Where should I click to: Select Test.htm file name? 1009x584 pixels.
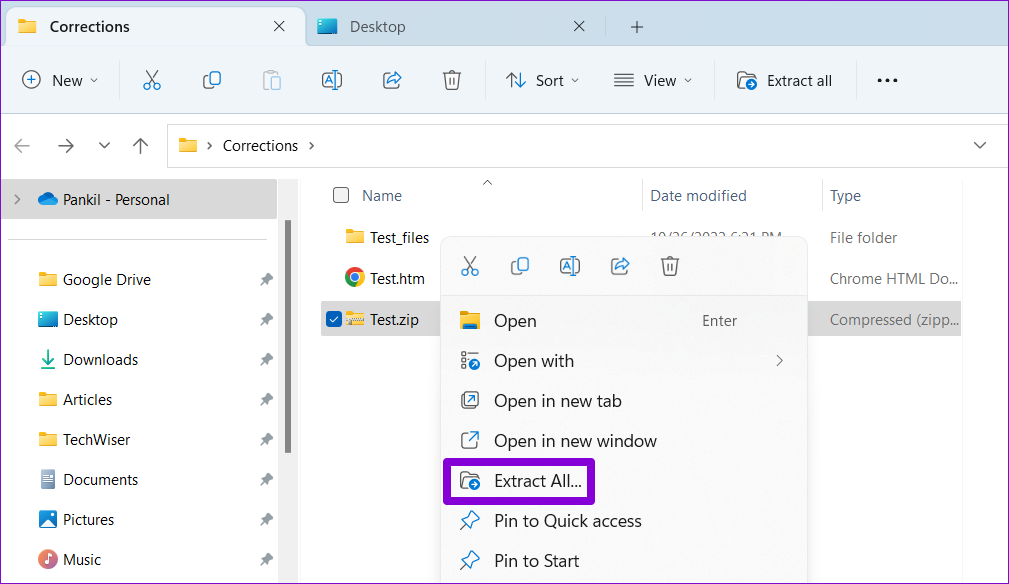tap(397, 278)
